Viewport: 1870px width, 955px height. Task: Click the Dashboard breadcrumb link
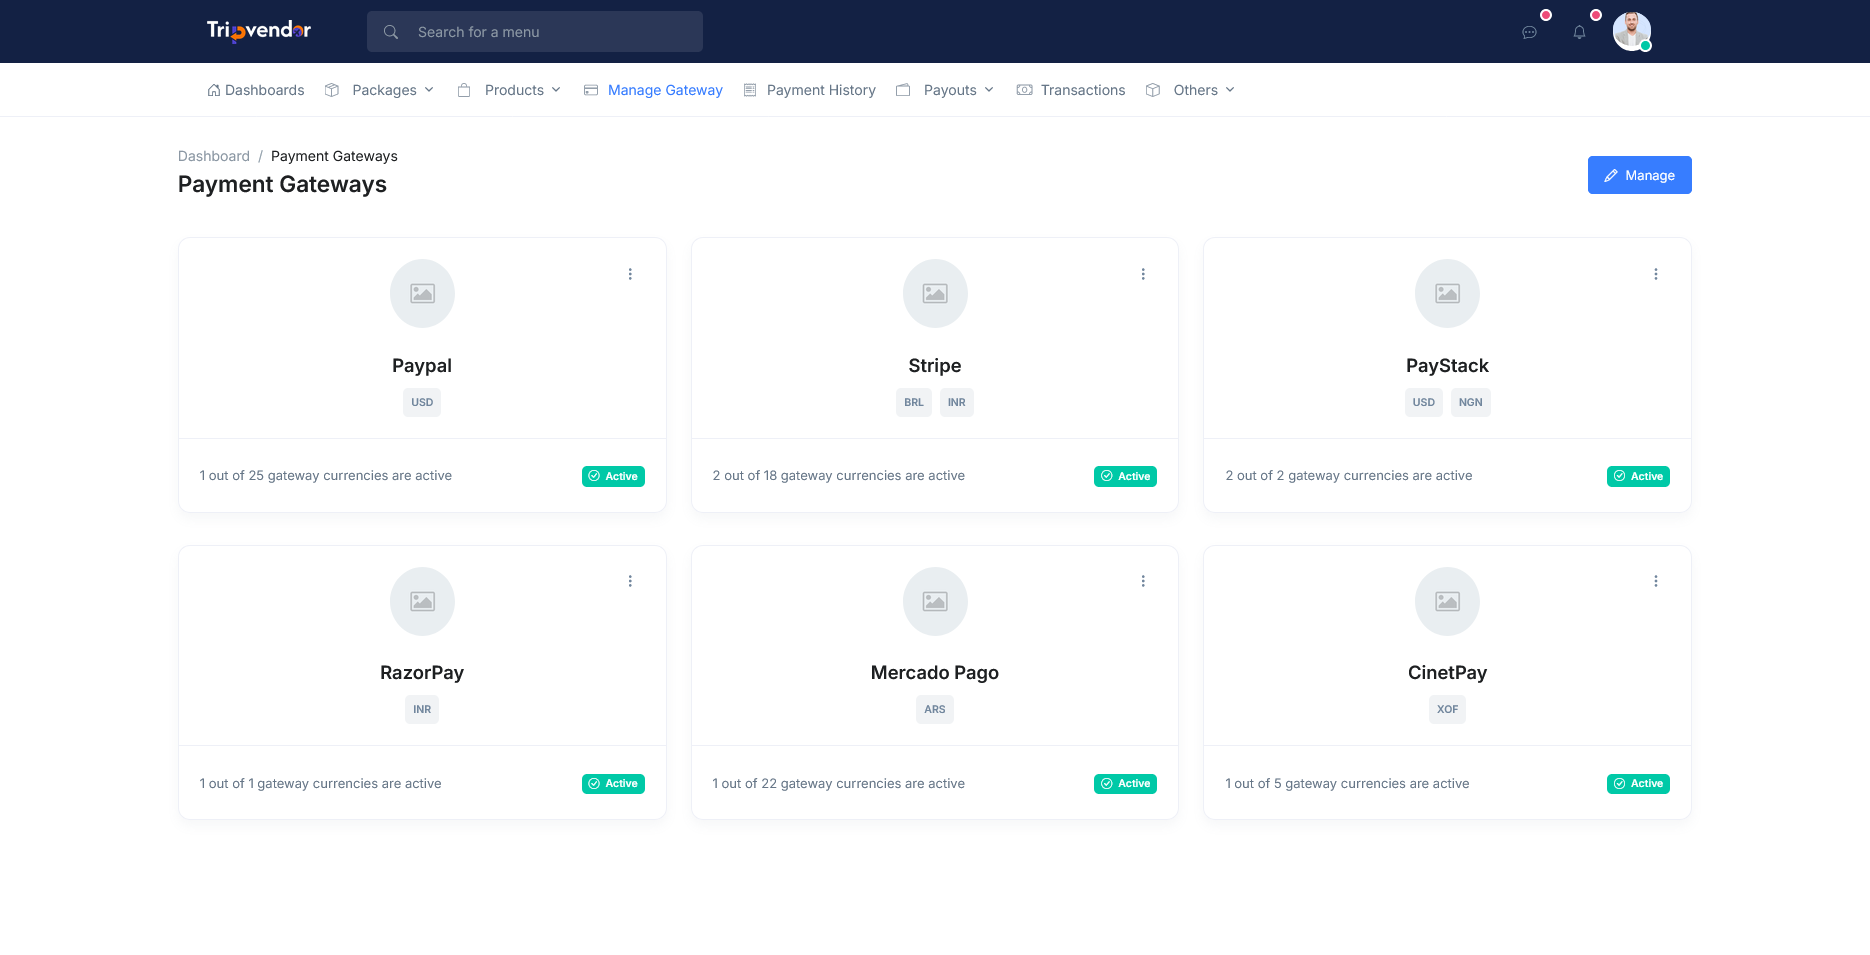coord(214,156)
